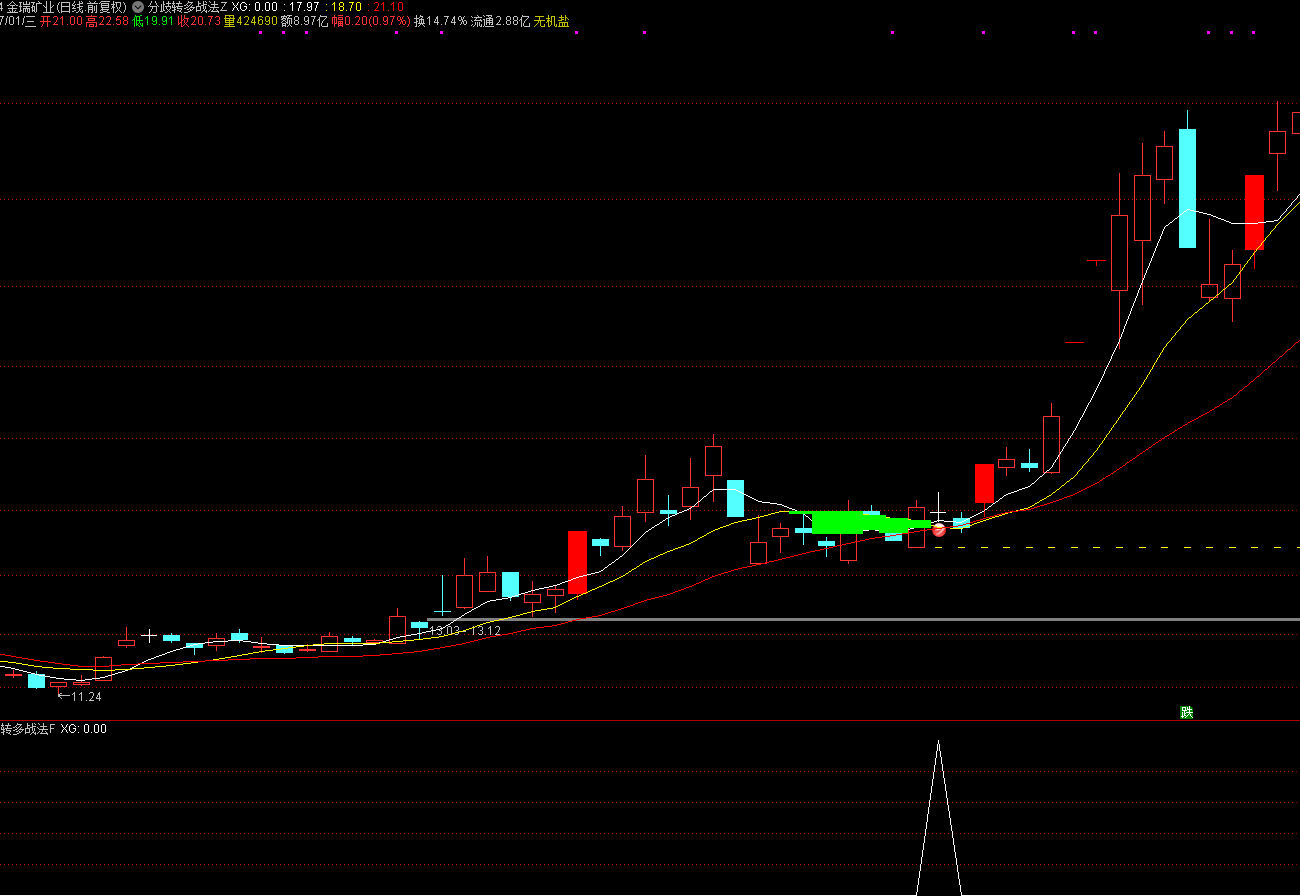The image size is (1300, 896).
Task: Click the 流通2.88亿 float shares value
Action: [500, 21]
